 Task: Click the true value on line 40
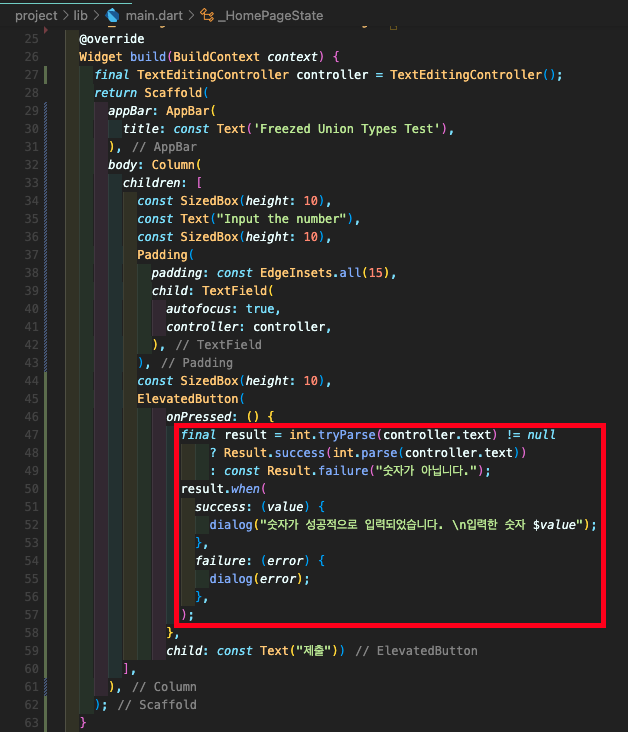(x=260, y=309)
